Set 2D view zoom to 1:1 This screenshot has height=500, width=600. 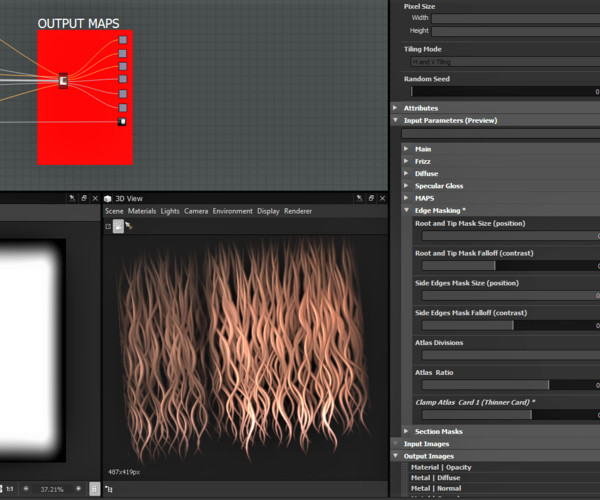pyautogui.click(x=10, y=489)
